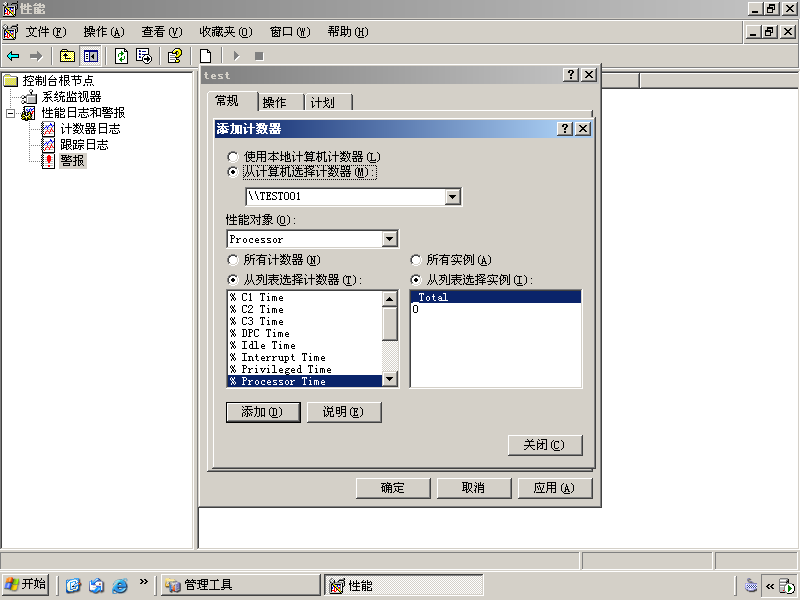The height and width of the screenshot is (600, 800).
Task: Select 从列表选择实例 radio button
Action: [x=416, y=280]
